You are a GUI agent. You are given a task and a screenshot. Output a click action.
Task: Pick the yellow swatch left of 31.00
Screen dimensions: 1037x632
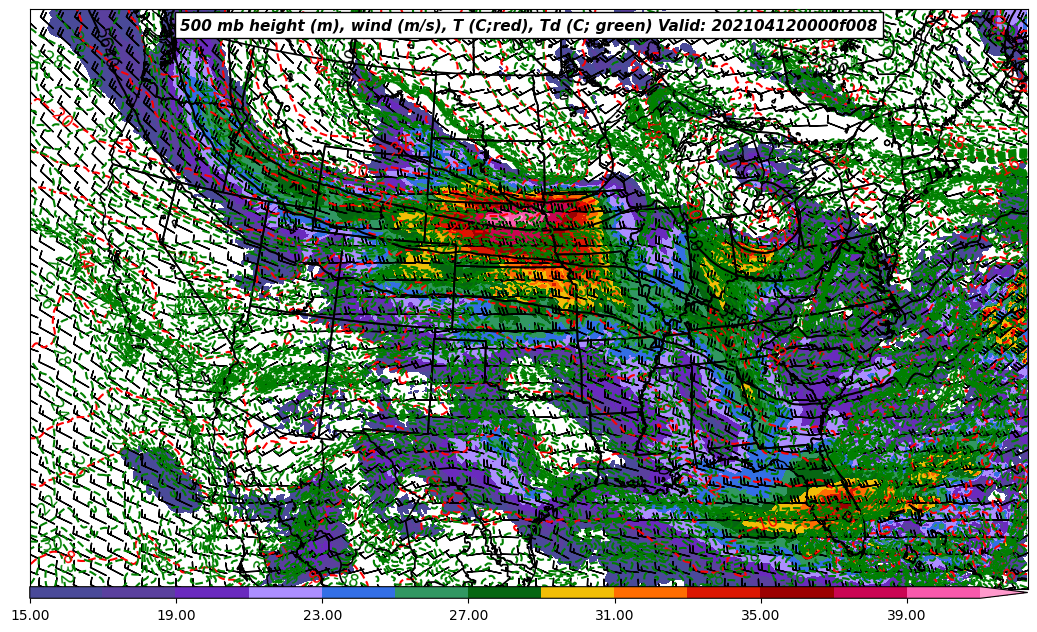(x=577, y=593)
